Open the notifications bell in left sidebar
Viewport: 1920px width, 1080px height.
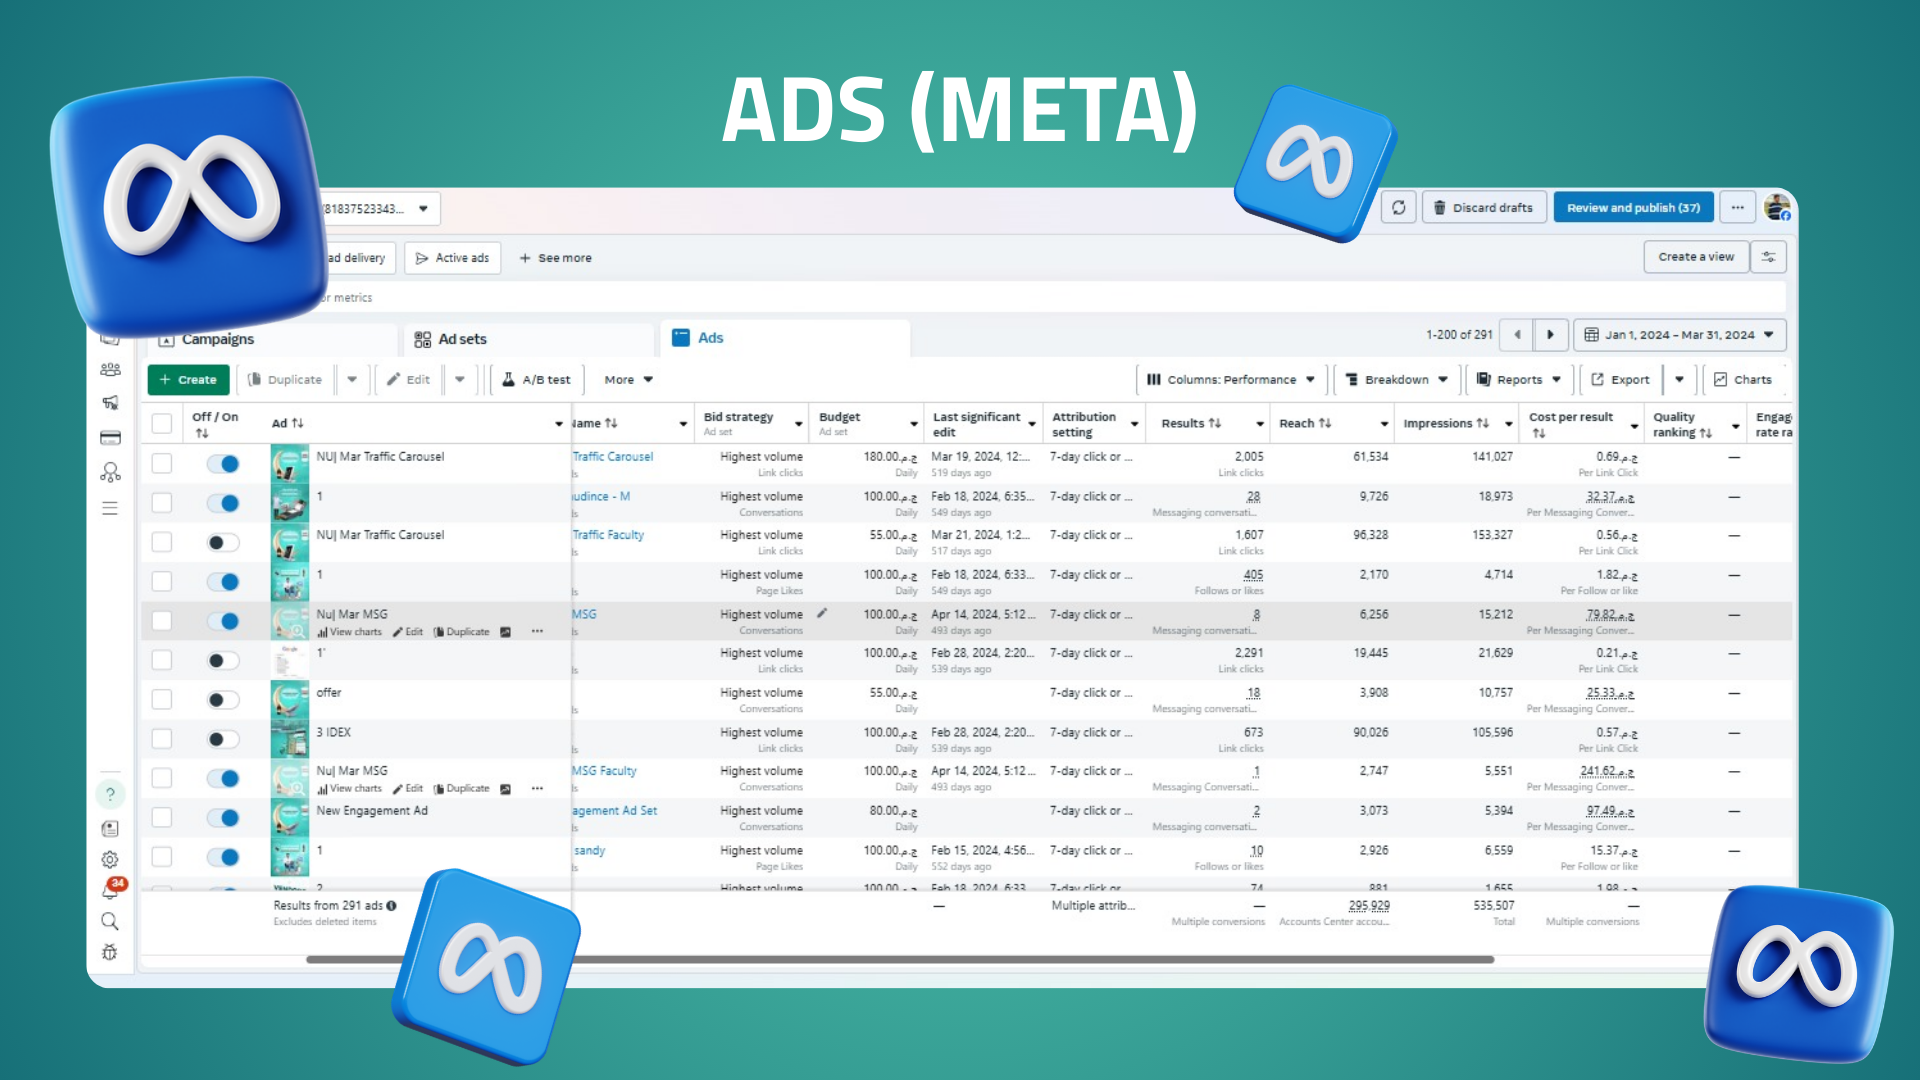(x=110, y=889)
